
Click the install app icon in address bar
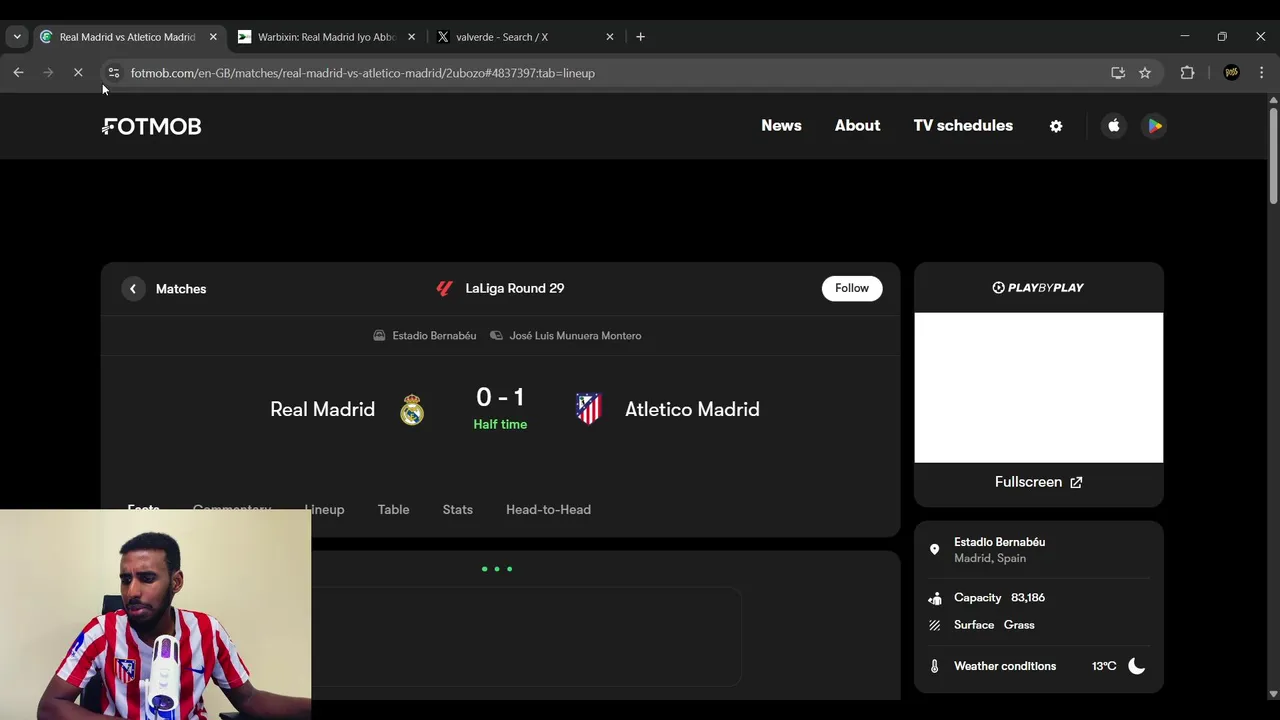pos(1118,73)
